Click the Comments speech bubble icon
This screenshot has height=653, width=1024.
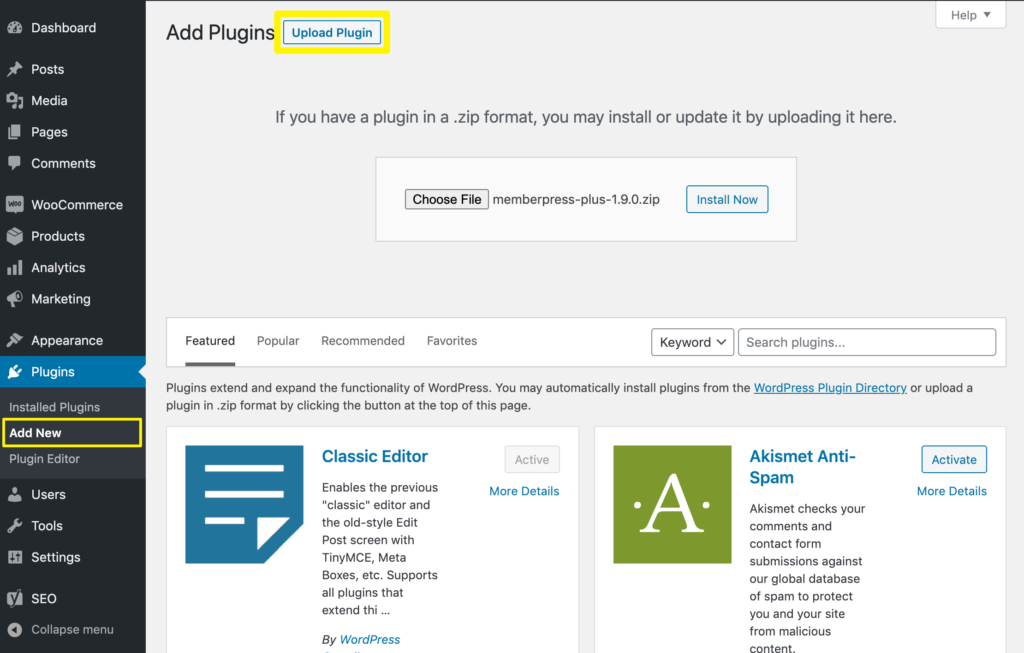(14, 163)
